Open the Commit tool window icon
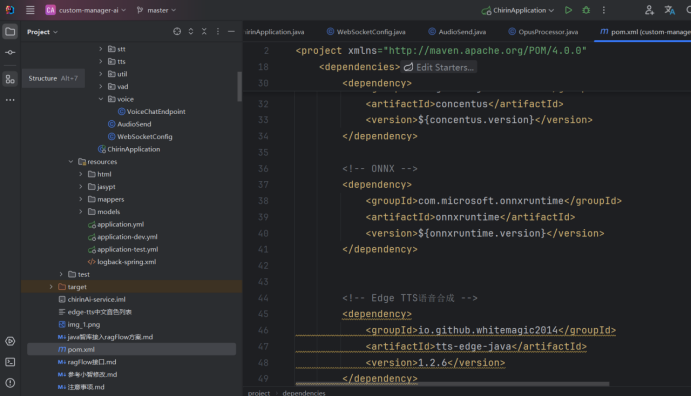This screenshot has height=396, width=692. click(x=10, y=53)
